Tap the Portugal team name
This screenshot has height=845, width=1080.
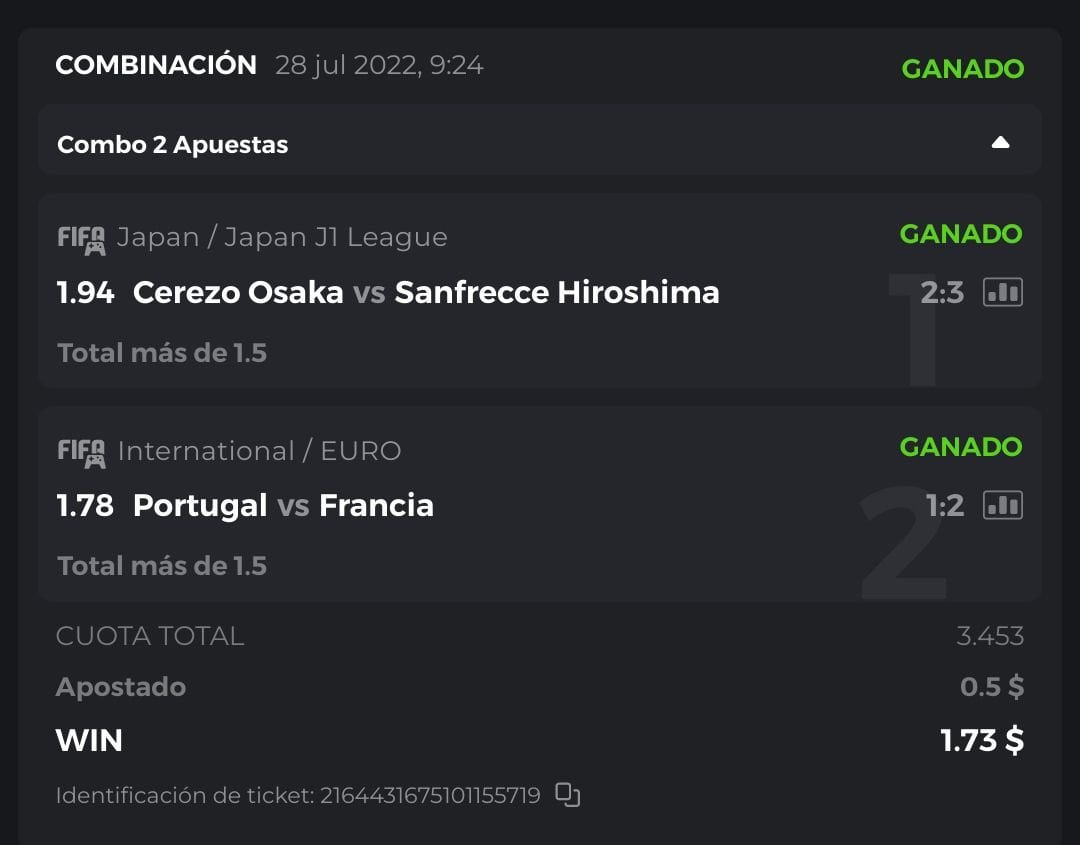tap(200, 505)
